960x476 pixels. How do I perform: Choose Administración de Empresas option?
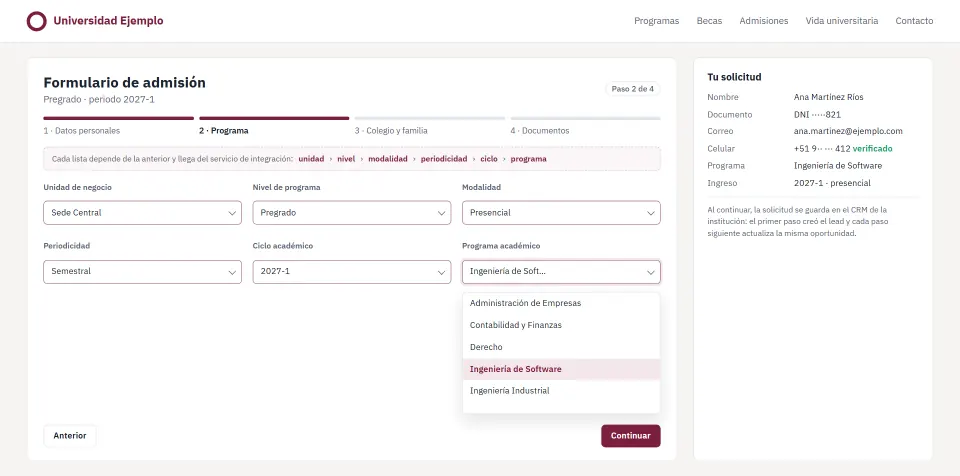(561, 303)
